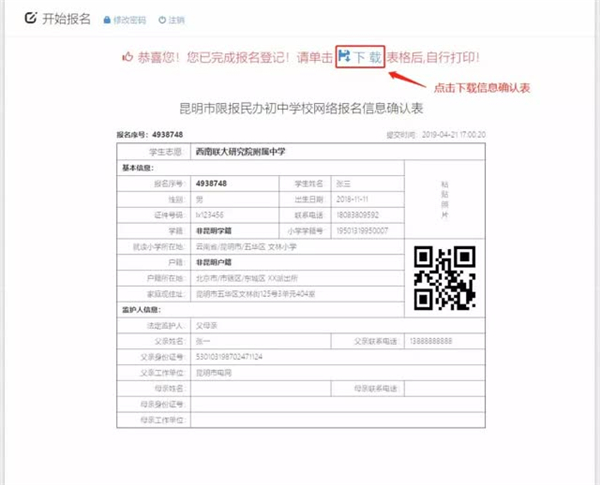Click the father's name 张一

203,341
